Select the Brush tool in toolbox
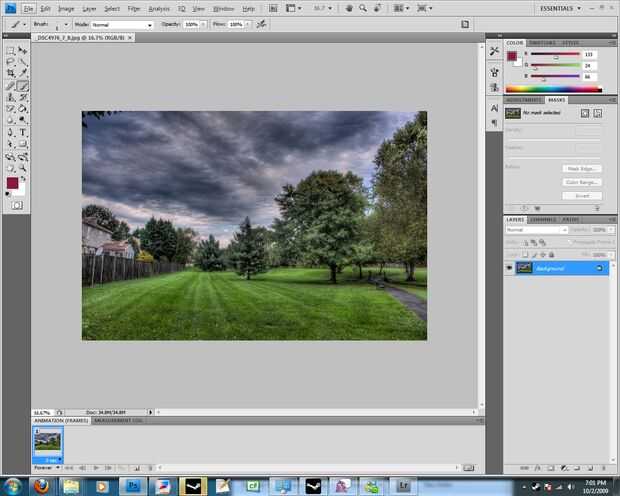This screenshot has height=496, width=620. click(23, 85)
